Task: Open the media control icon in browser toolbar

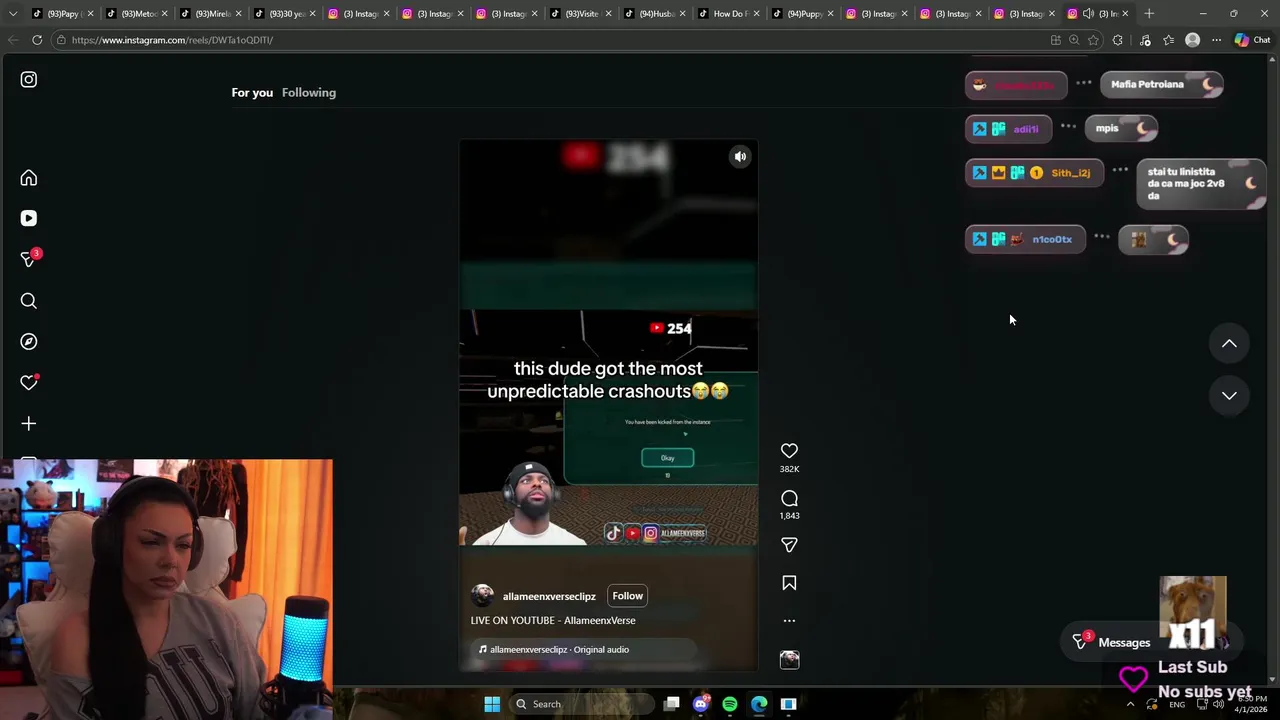Action: coord(1145,40)
